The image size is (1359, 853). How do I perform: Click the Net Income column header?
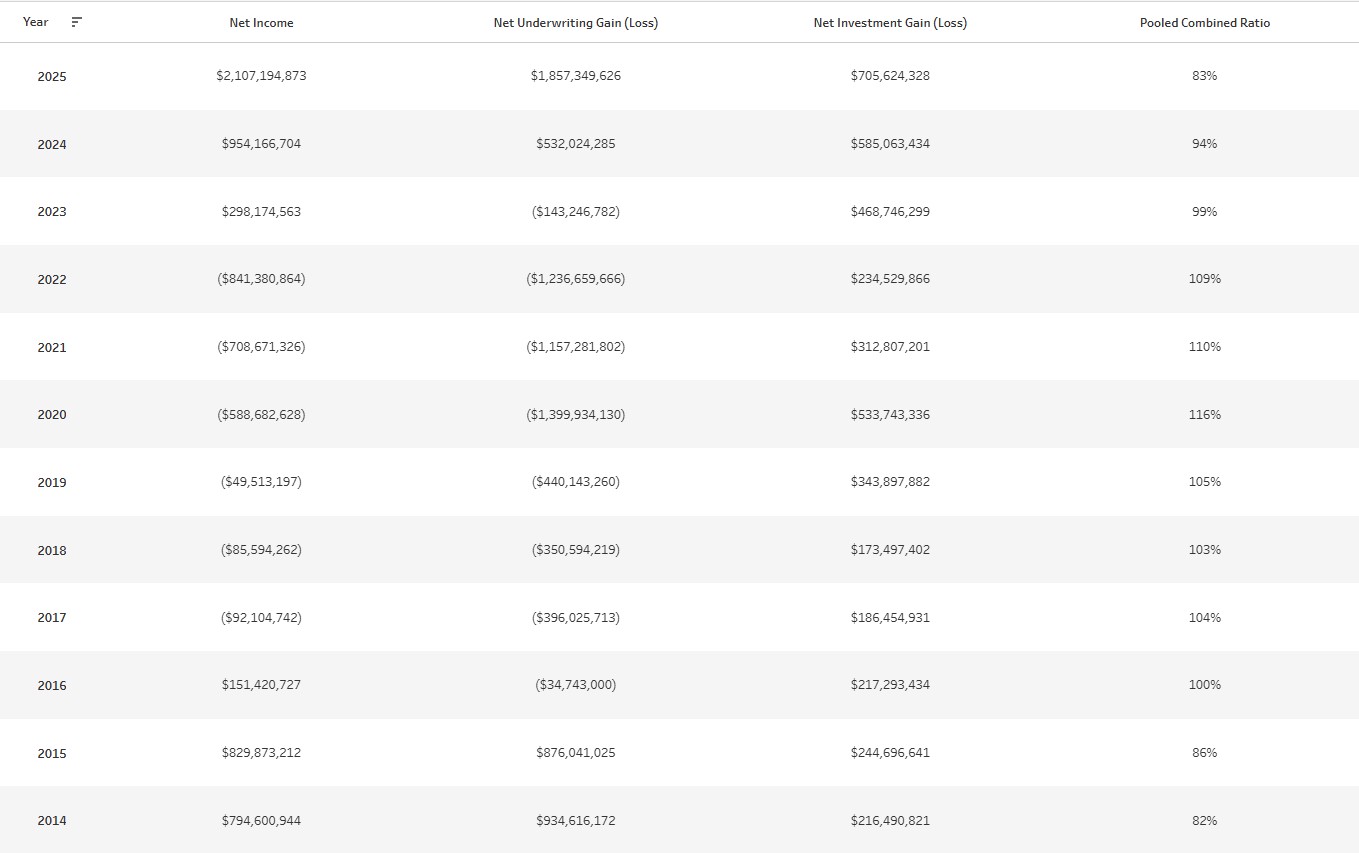261,23
